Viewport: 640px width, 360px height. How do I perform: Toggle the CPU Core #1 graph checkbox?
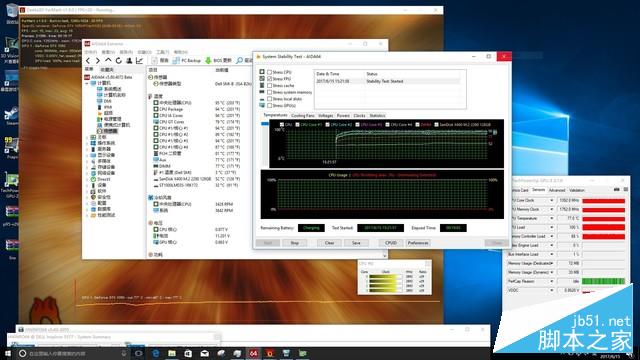pos(297,124)
